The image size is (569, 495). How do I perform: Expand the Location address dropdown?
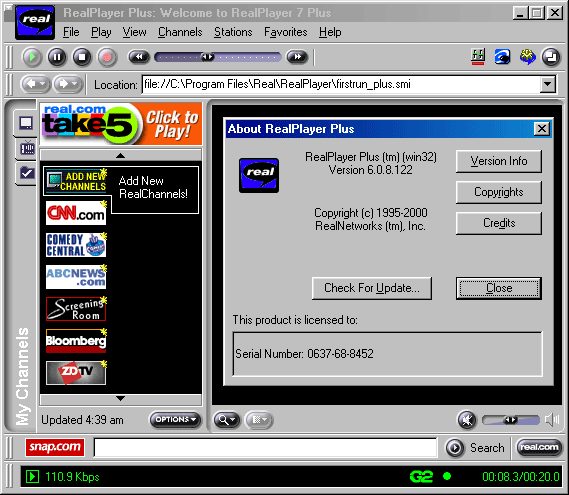coord(547,85)
